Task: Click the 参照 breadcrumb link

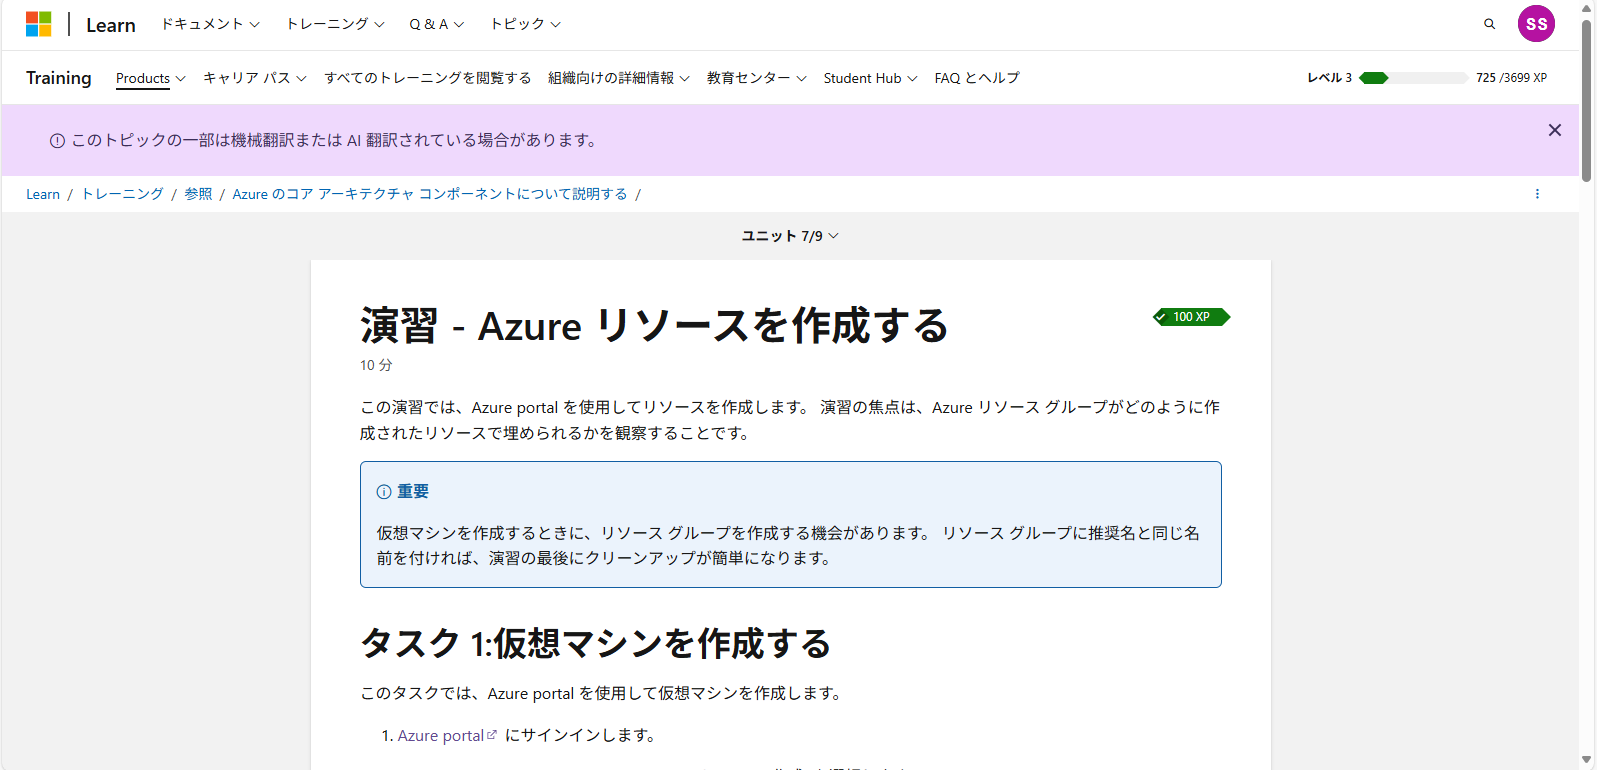Action: pyautogui.click(x=198, y=194)
